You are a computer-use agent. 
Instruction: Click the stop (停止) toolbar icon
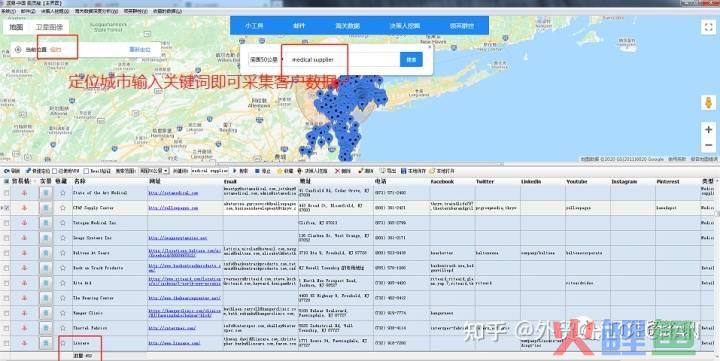(257, 171)
